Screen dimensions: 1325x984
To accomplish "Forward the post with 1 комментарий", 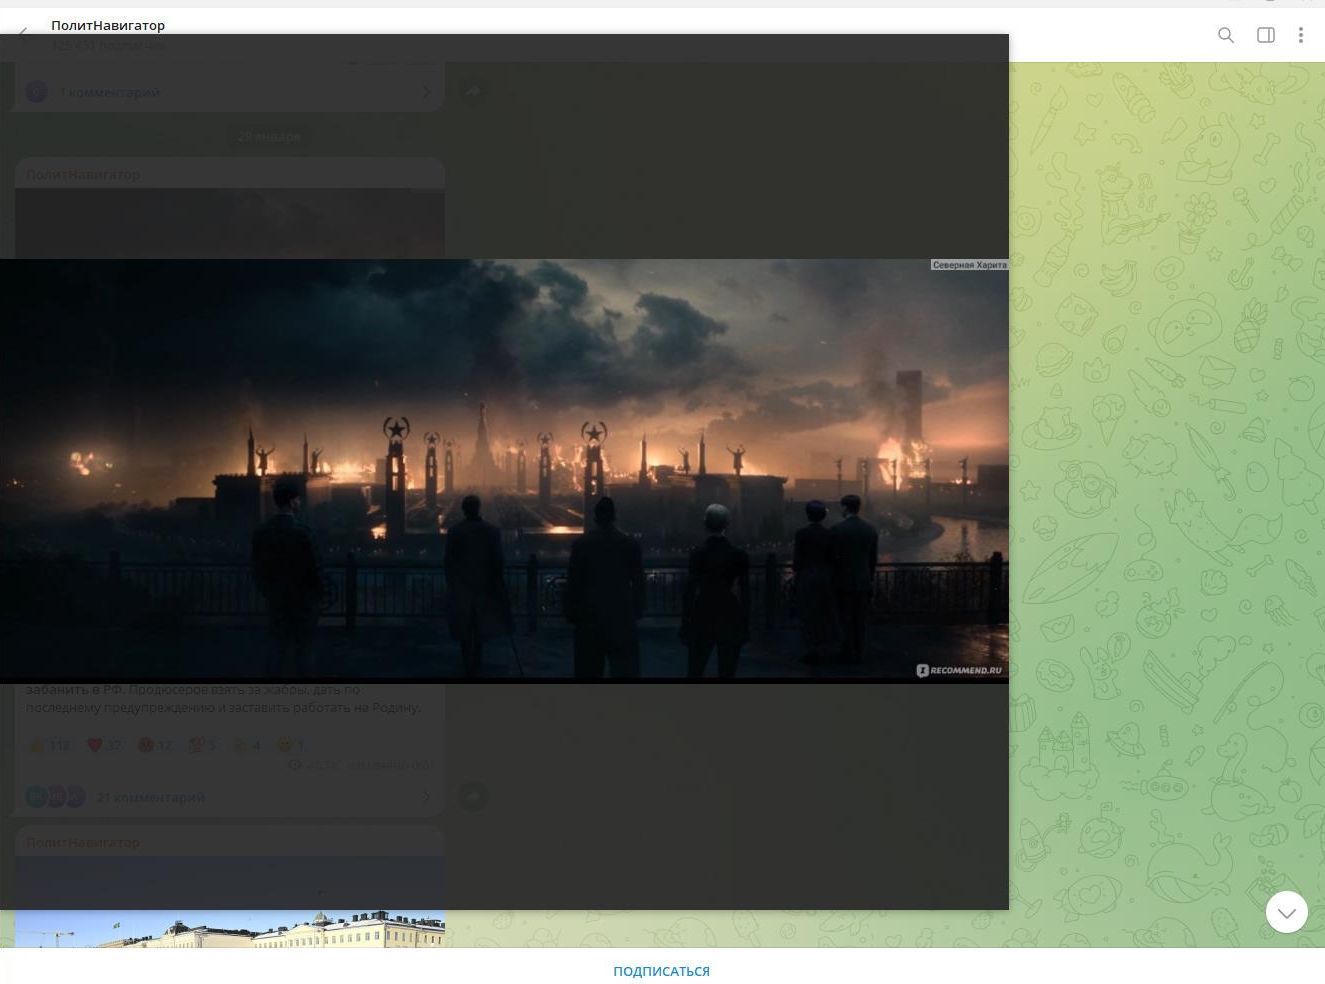I will [473, 91].
